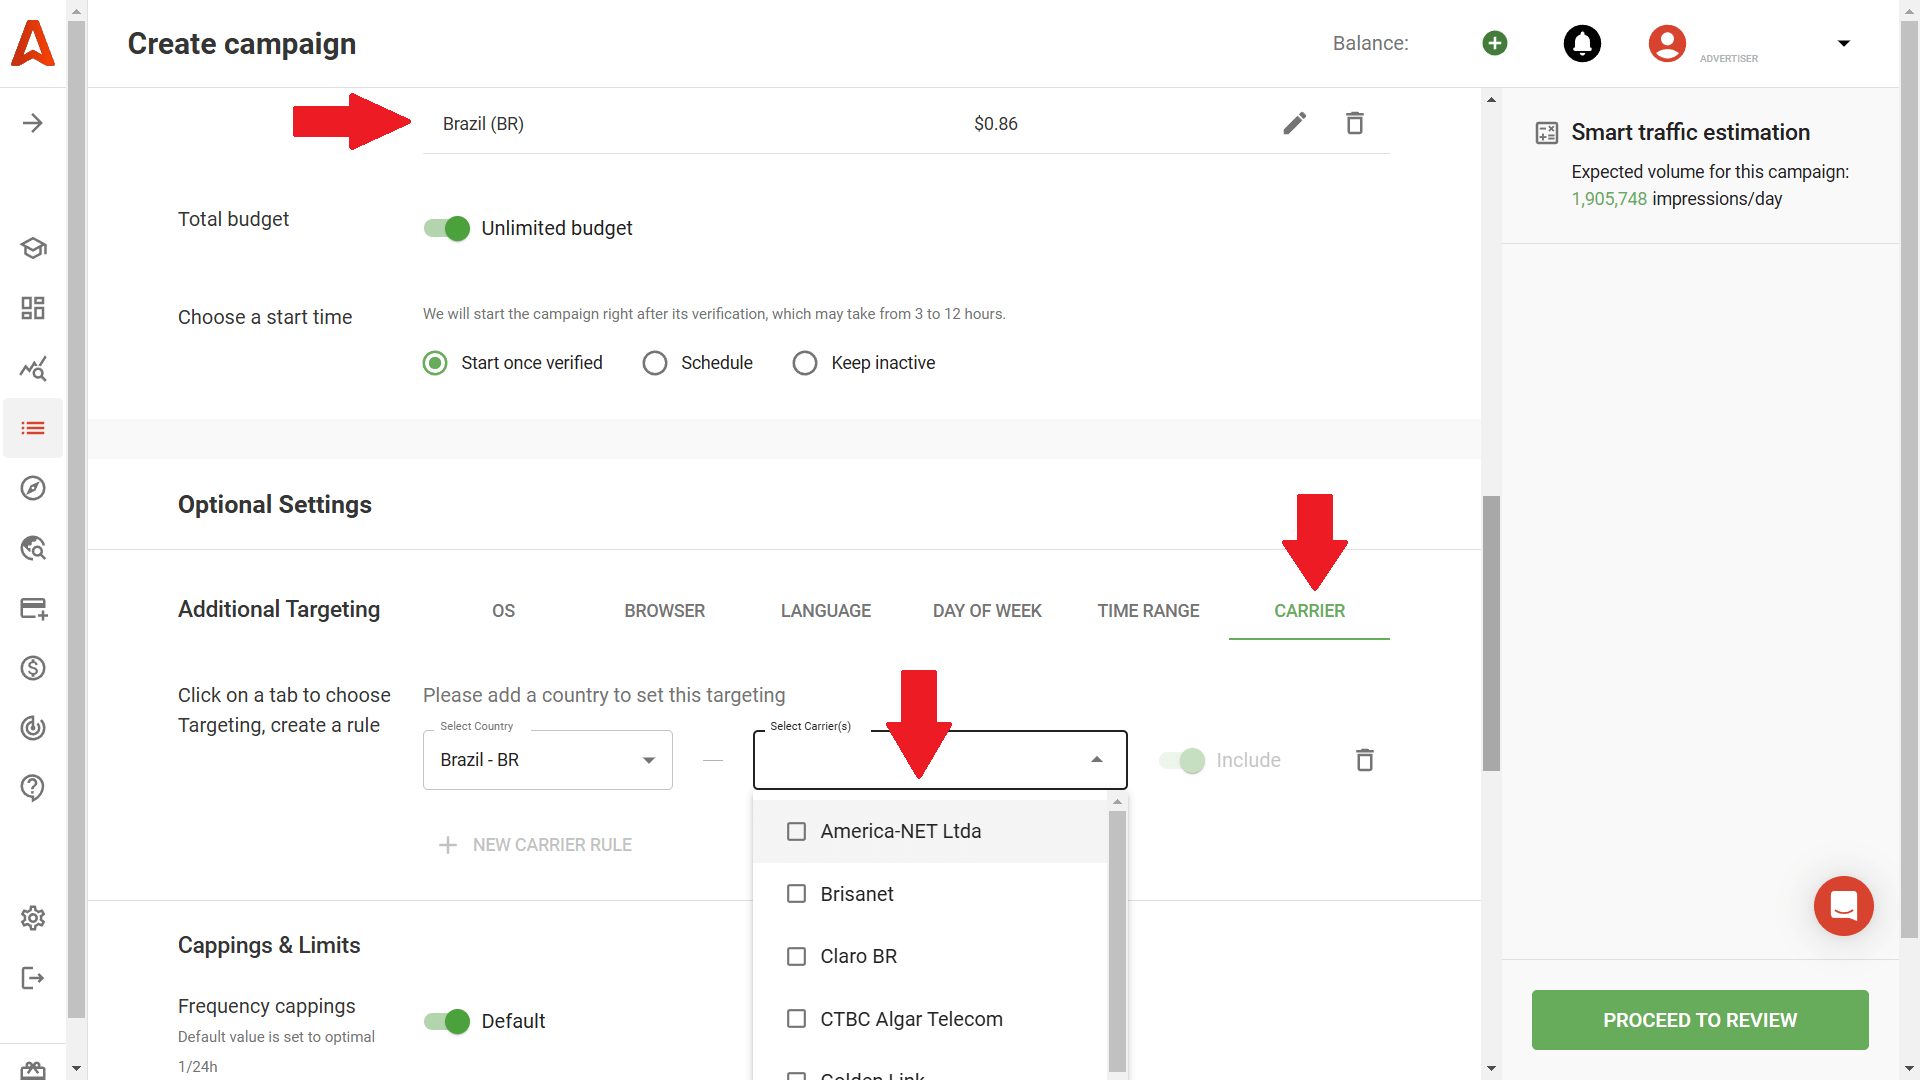Open the dollar sign pricing icon
The width and height of the screenshot is (1920, 1080).
[33, 668]
